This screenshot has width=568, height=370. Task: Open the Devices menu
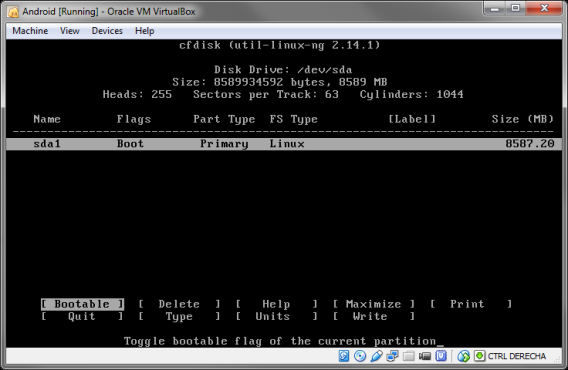coord(107,31)
